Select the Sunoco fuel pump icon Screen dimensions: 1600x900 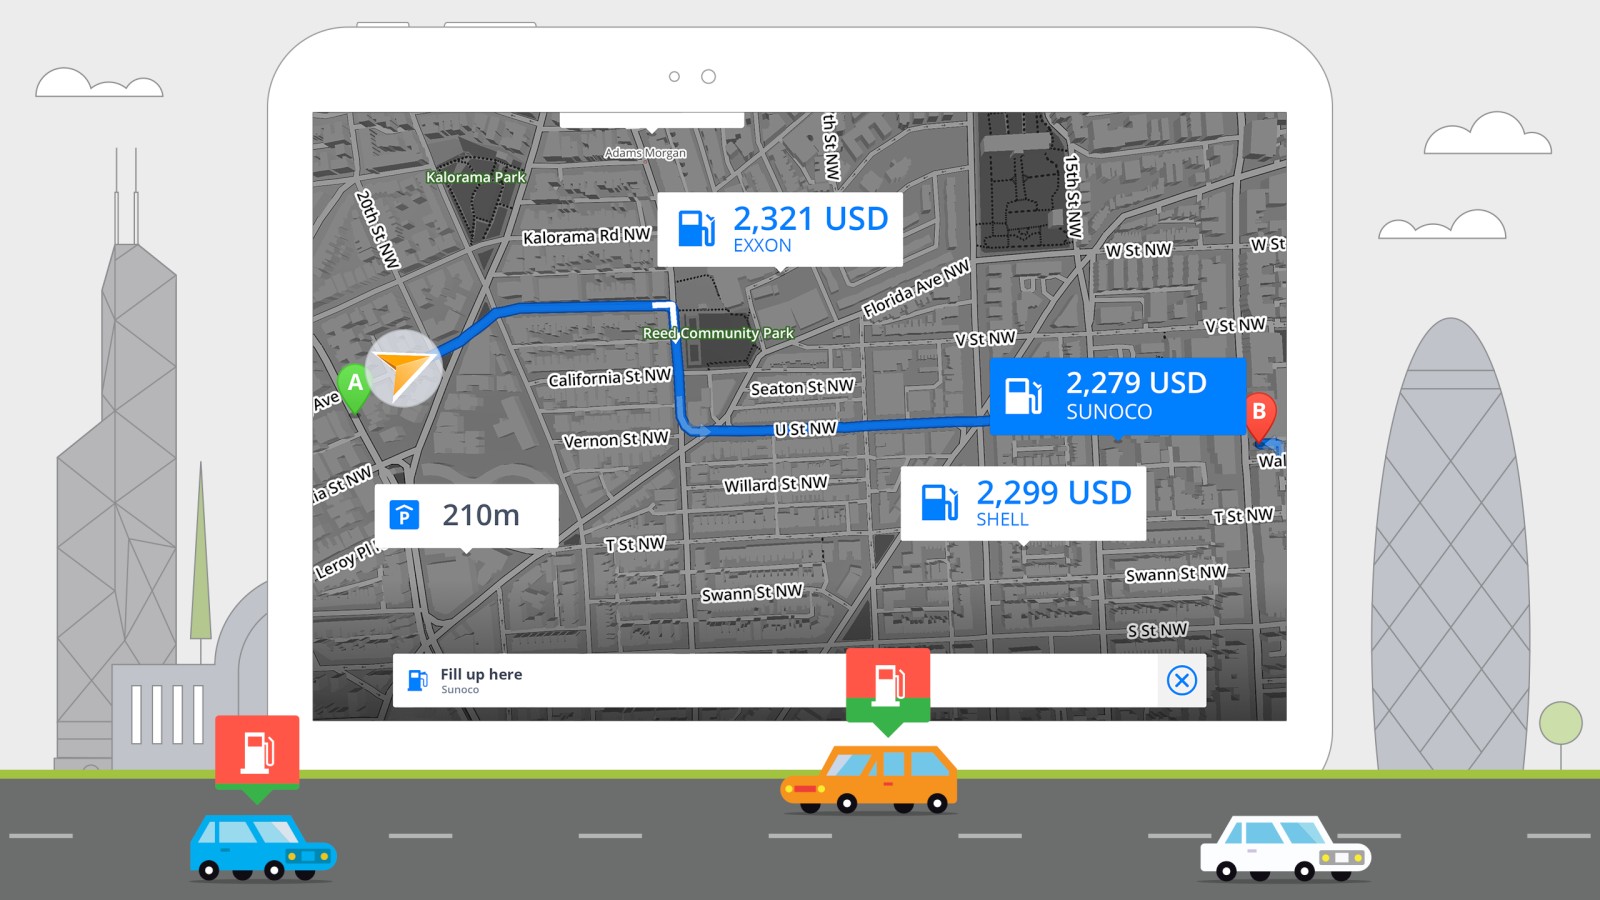1023,396
